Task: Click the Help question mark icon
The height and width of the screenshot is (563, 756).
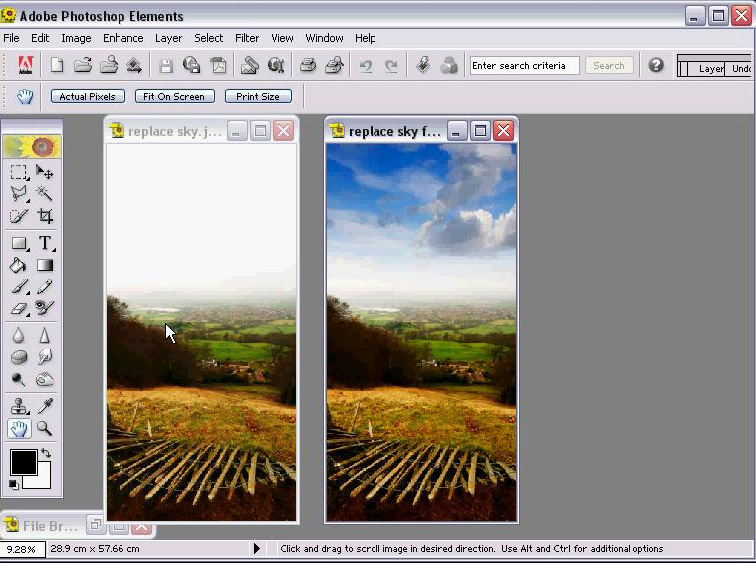Action: pyautogui.click(x=656, y=65)
